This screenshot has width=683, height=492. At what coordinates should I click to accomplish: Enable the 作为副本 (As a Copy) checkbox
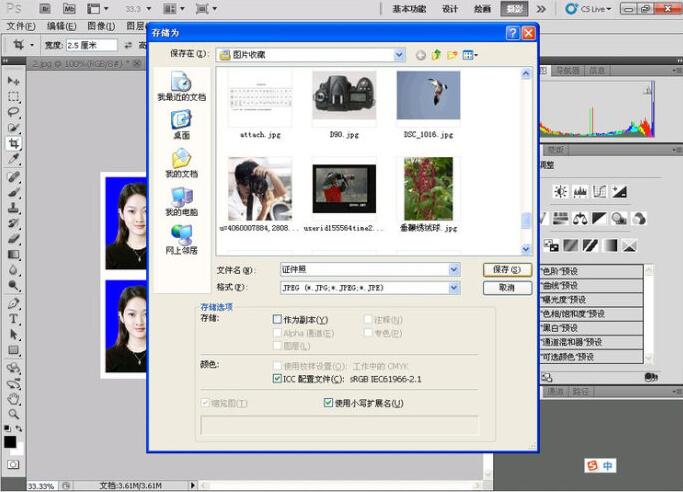[278, 319]
